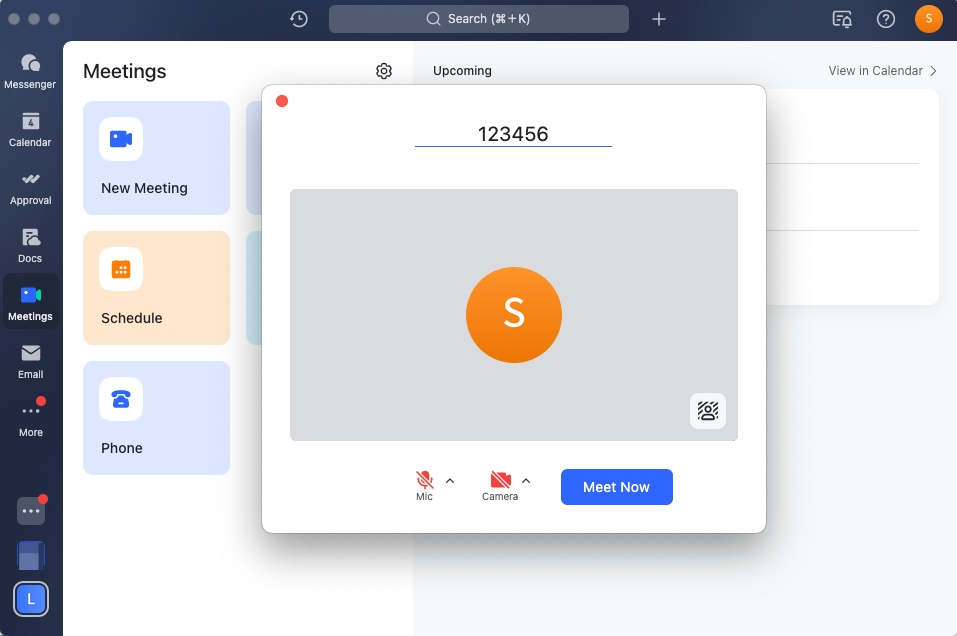Open the Approval sidebar icon
Viewport: 957px width, 636px height.
tap(30, 186)
